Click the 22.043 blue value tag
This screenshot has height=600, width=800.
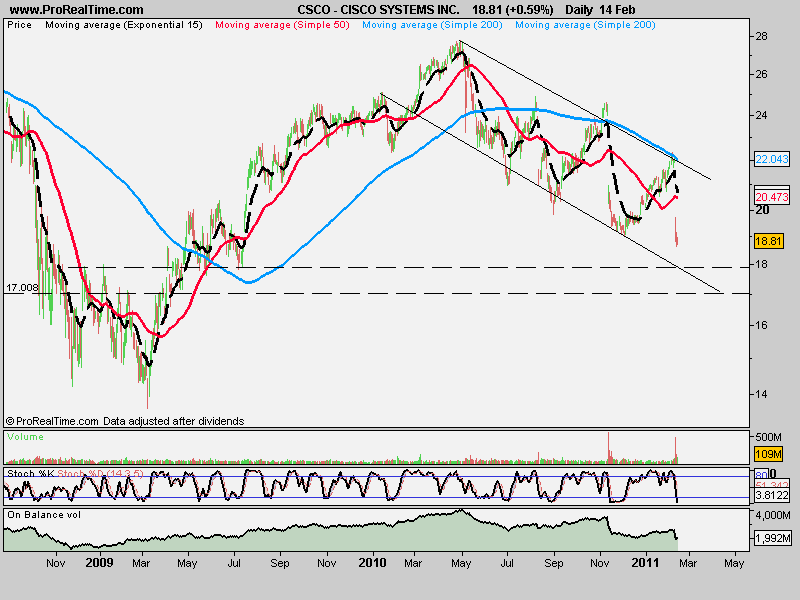pos(771,159)
